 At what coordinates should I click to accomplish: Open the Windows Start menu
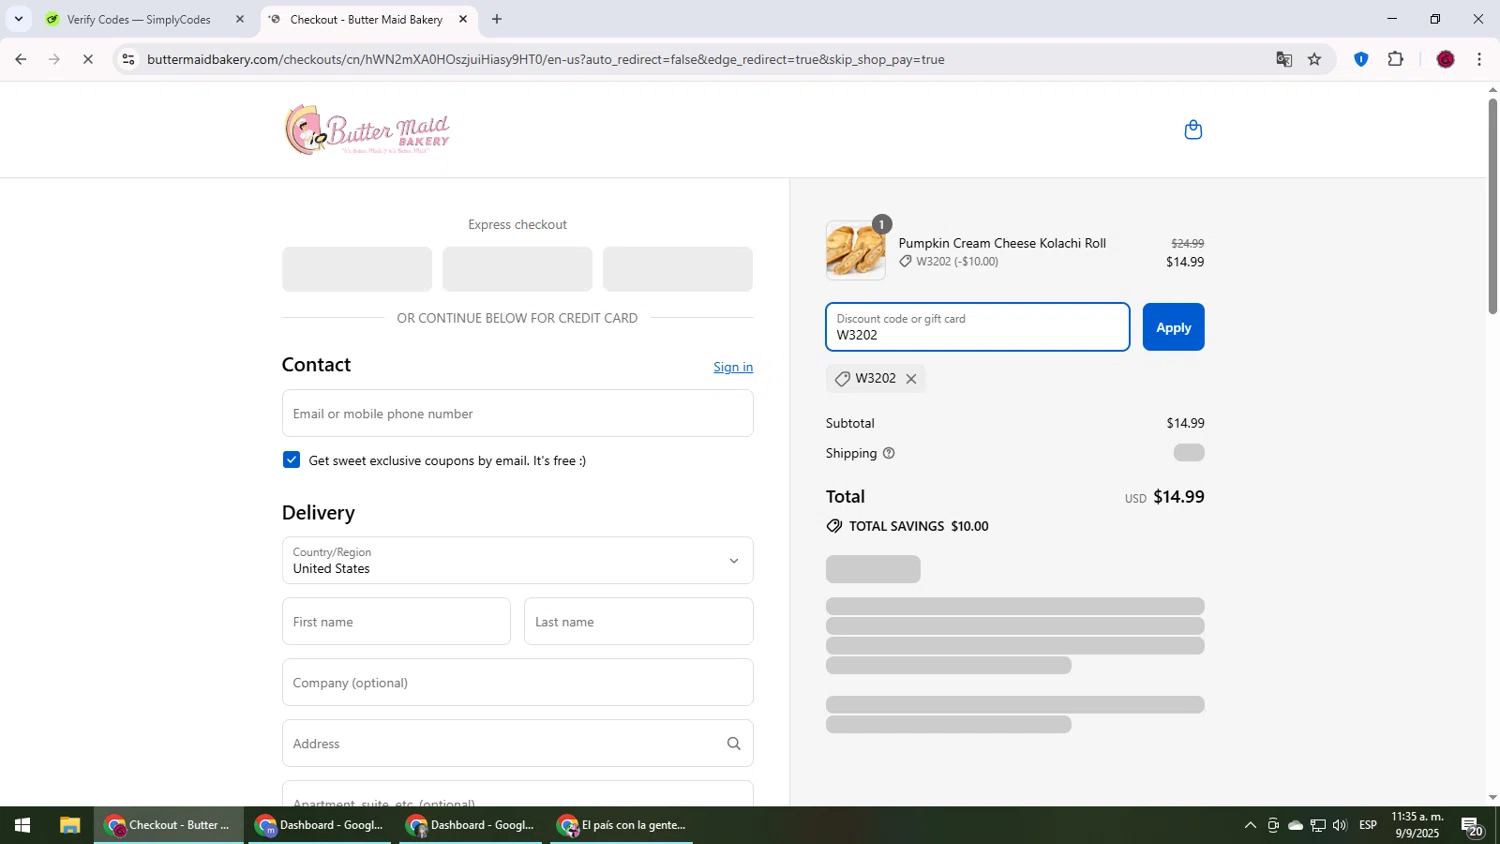(x=22, y=825)
